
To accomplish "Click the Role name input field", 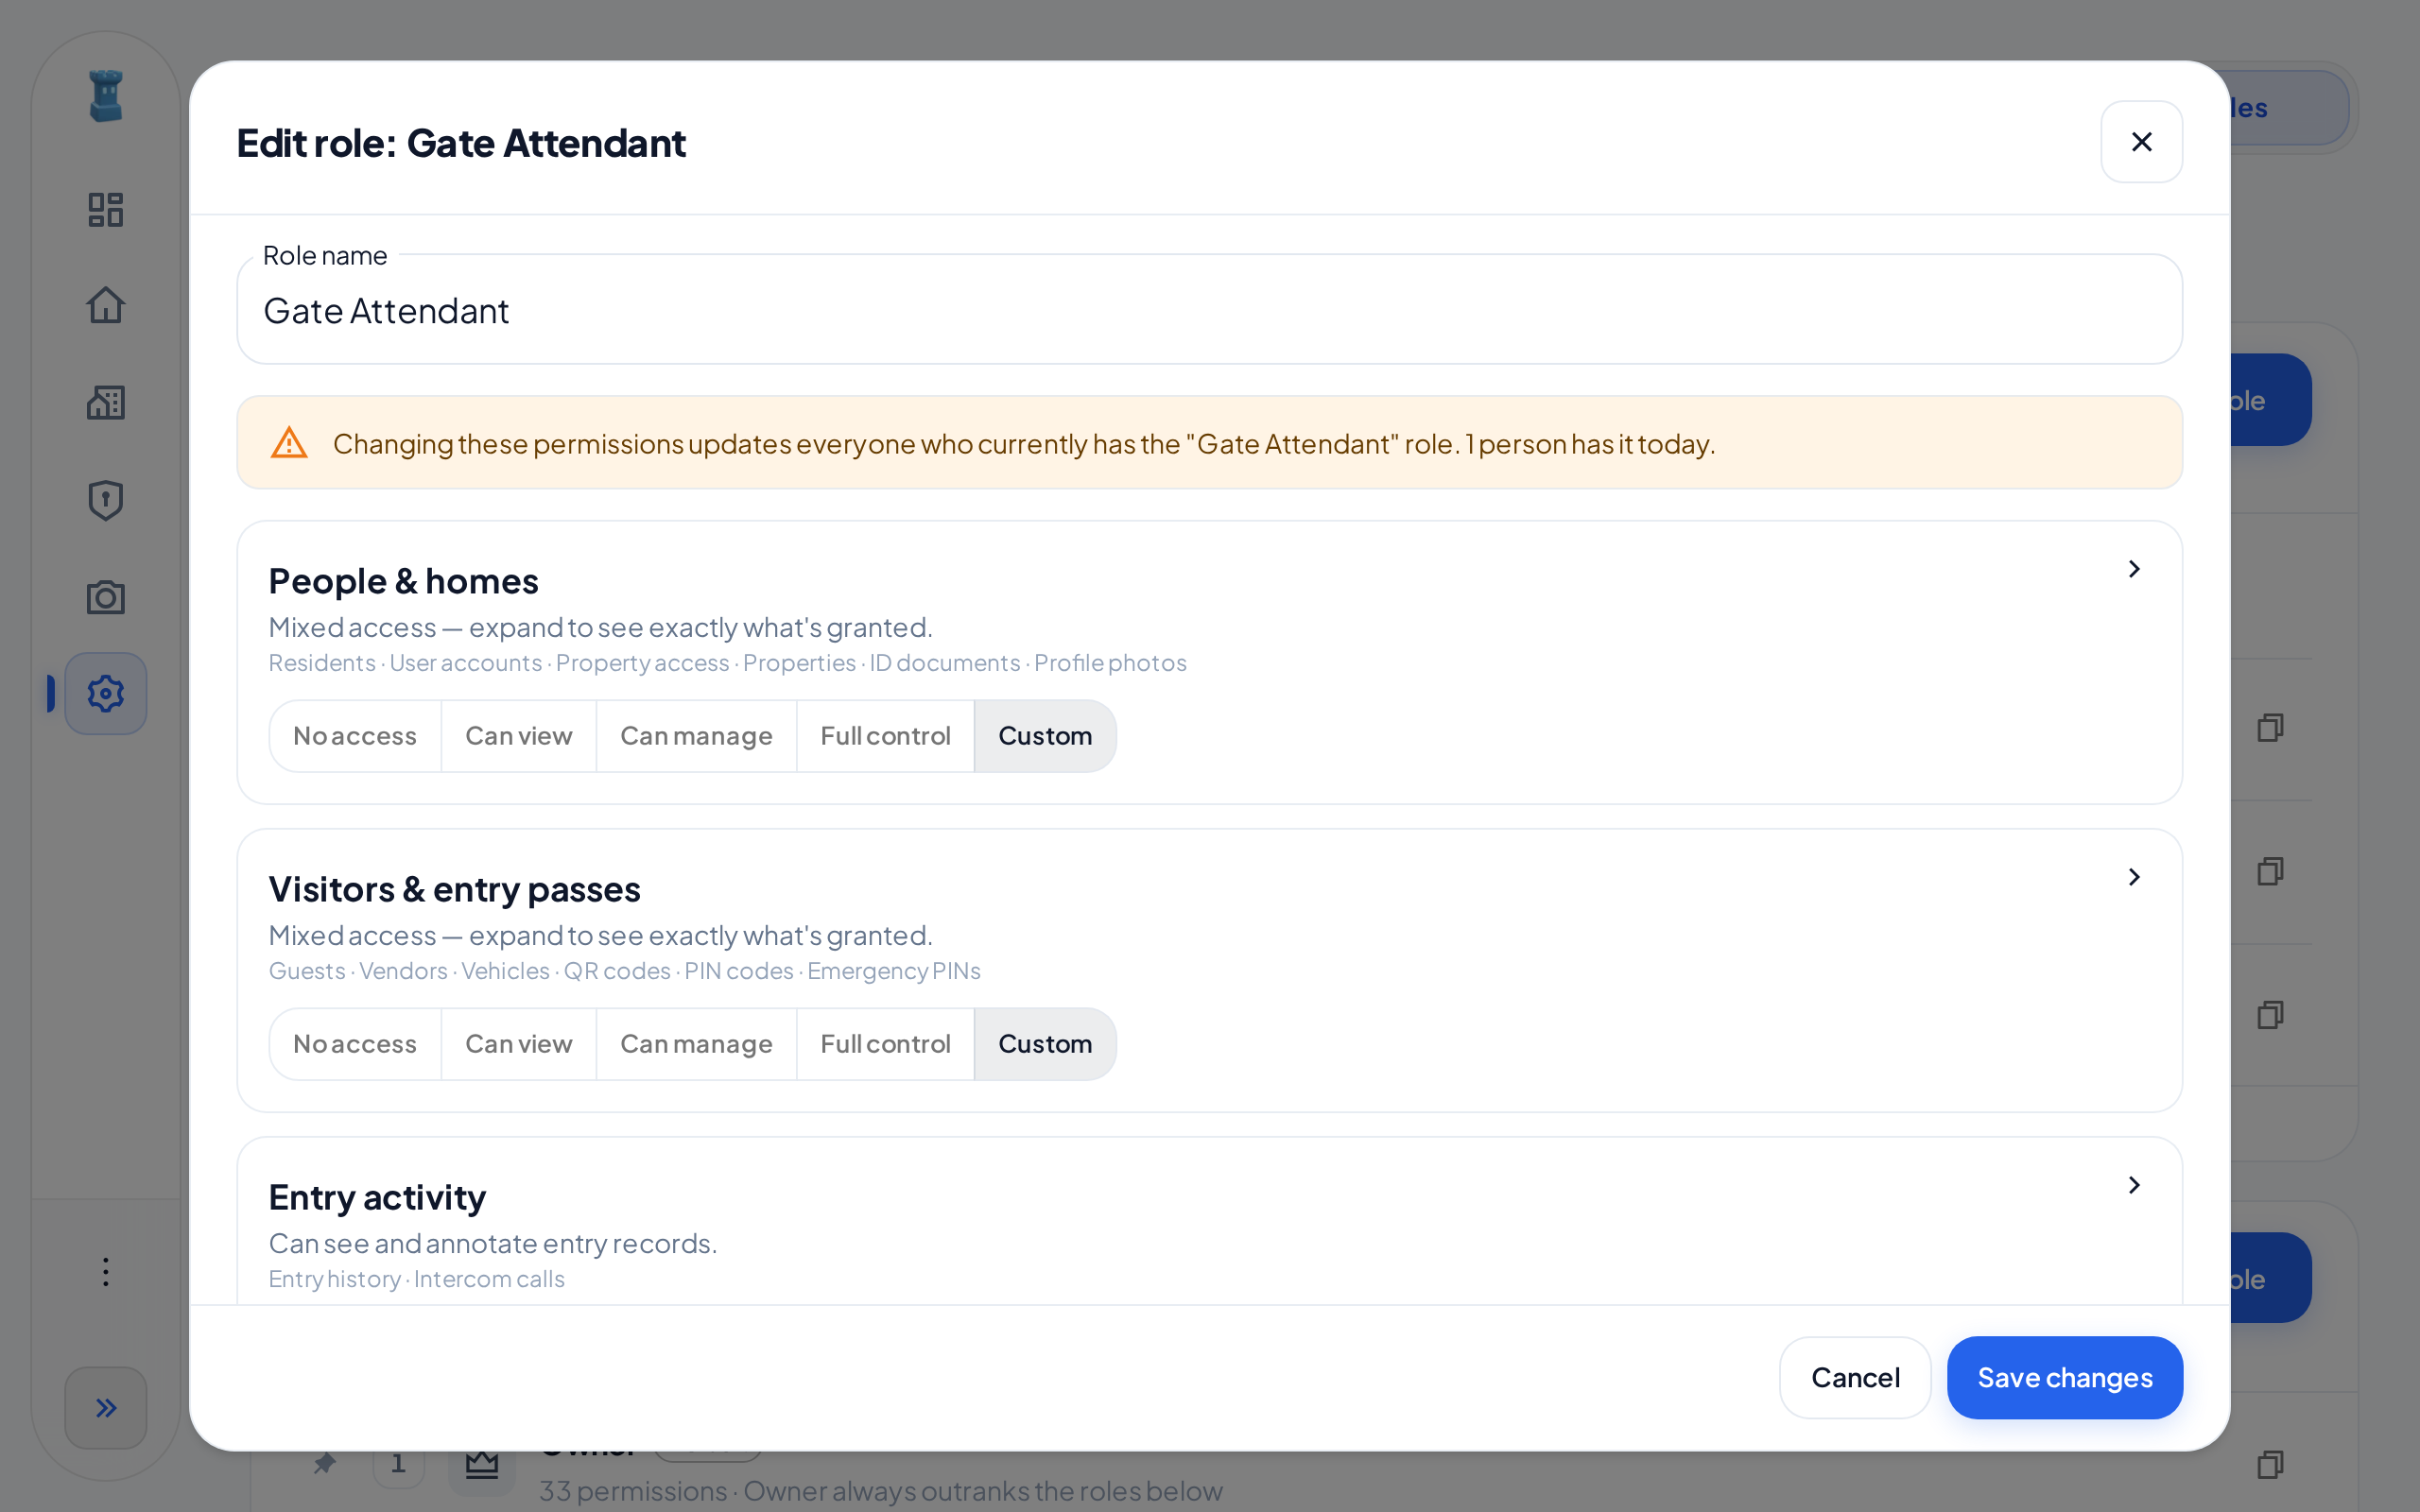I will (1209, 309).
